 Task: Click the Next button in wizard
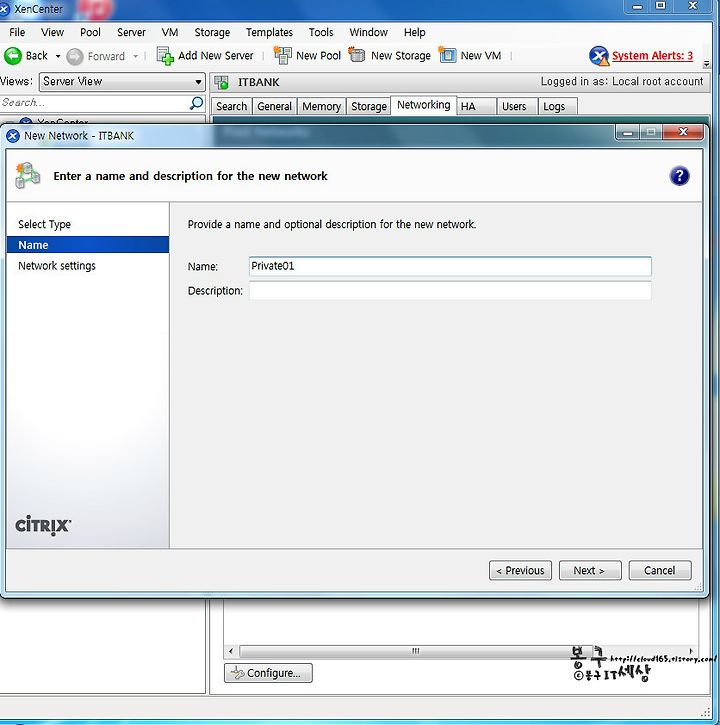click(590, 571)
